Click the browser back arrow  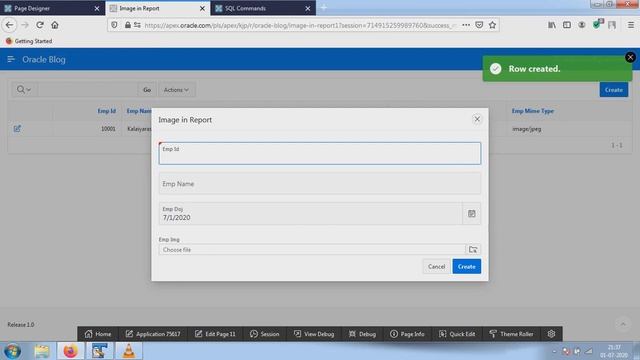pos(9,25)
